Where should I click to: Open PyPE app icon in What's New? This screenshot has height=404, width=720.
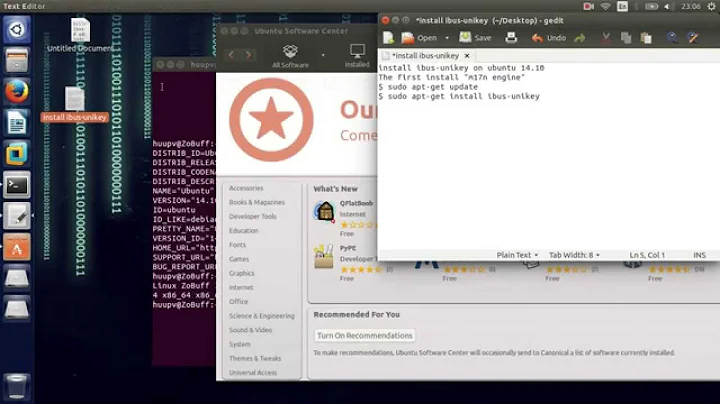[x=324, y=256]
